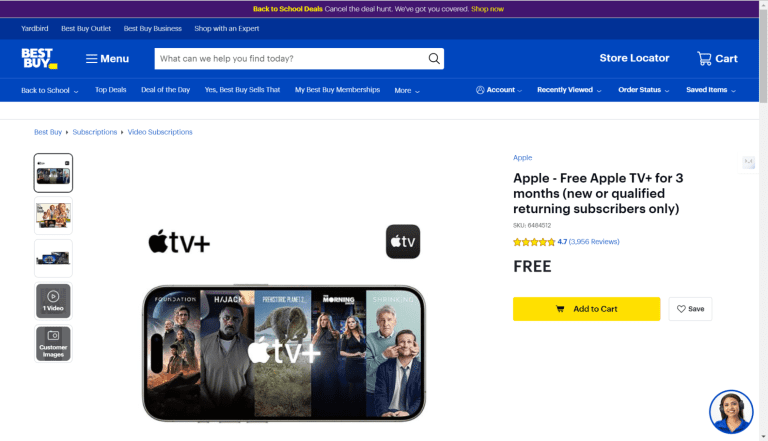Play the 1 Video thumbnail
Viewport: 768px width, 441px height.
tap(53, 301)
